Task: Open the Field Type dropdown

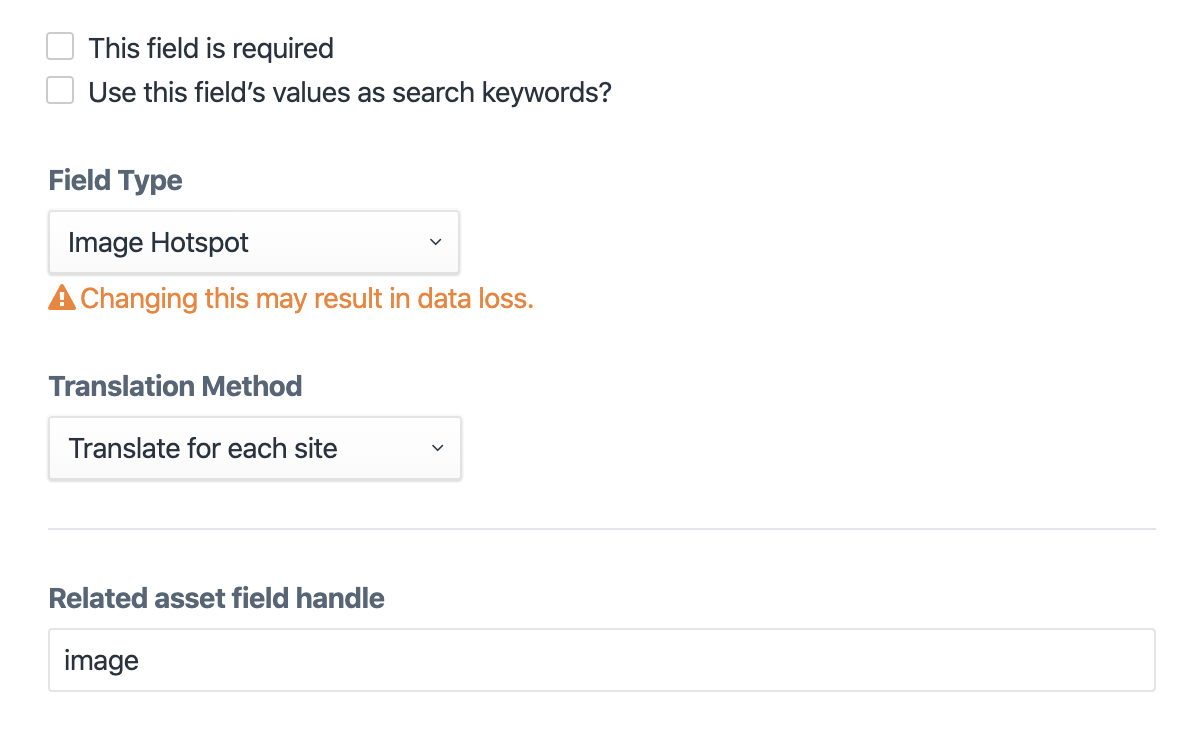Action: coord(253,242)
